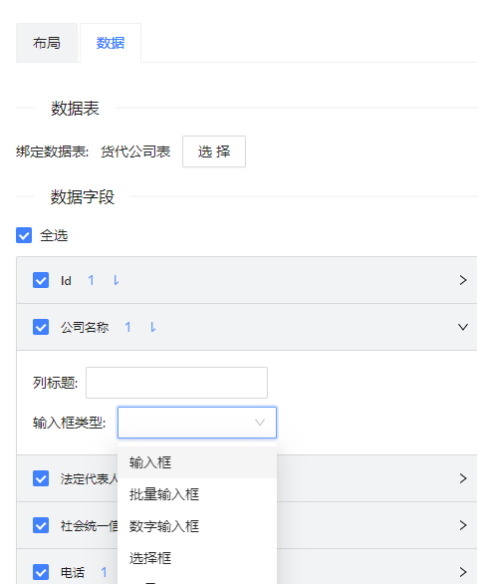Viewport: 478px width, 585px height.
Task: Select the 数据 tab
Action: coord(110,43)
